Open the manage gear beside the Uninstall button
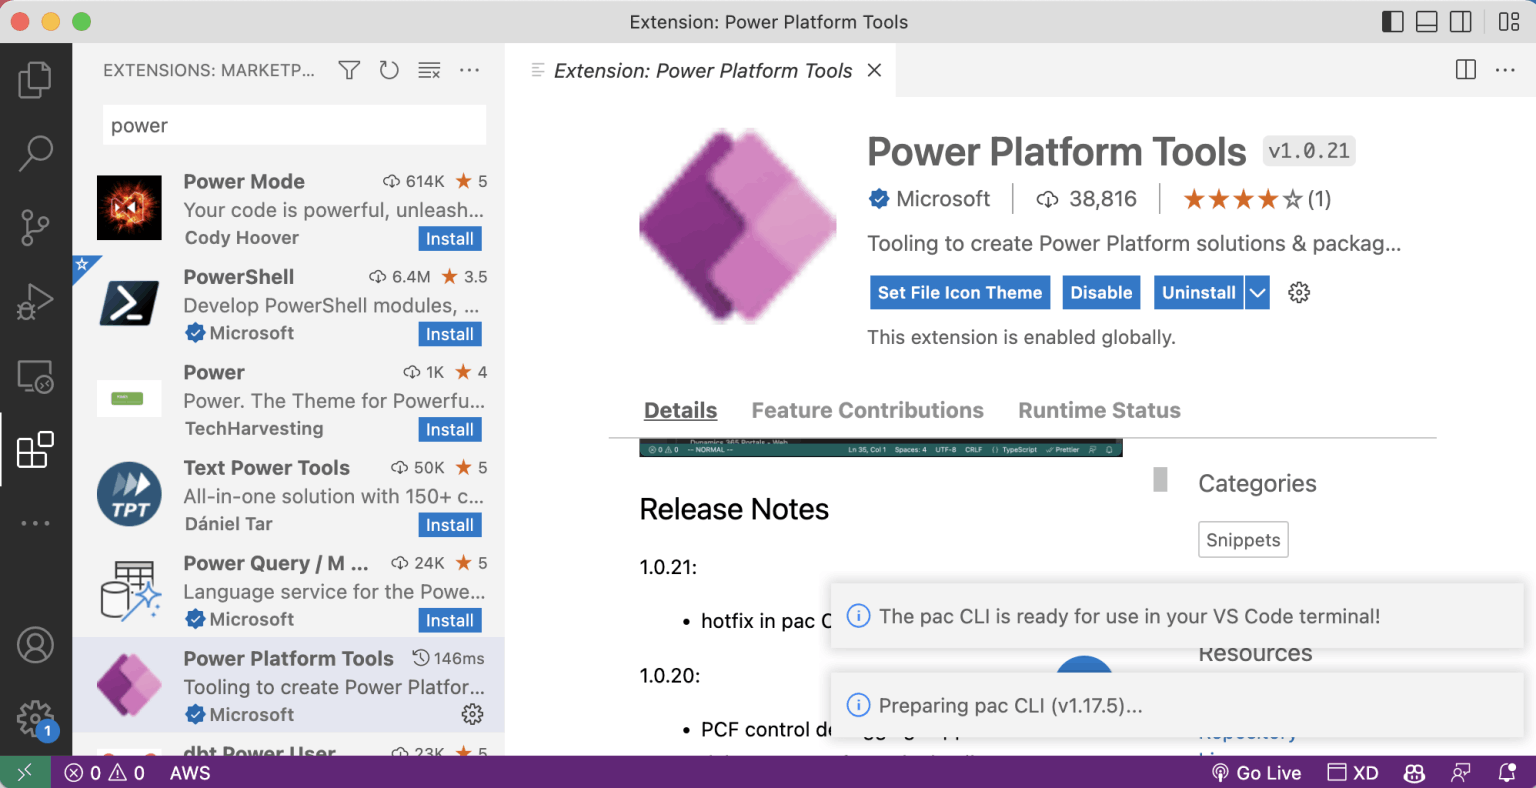1536x788 pixels. (x=1299, y=292)
